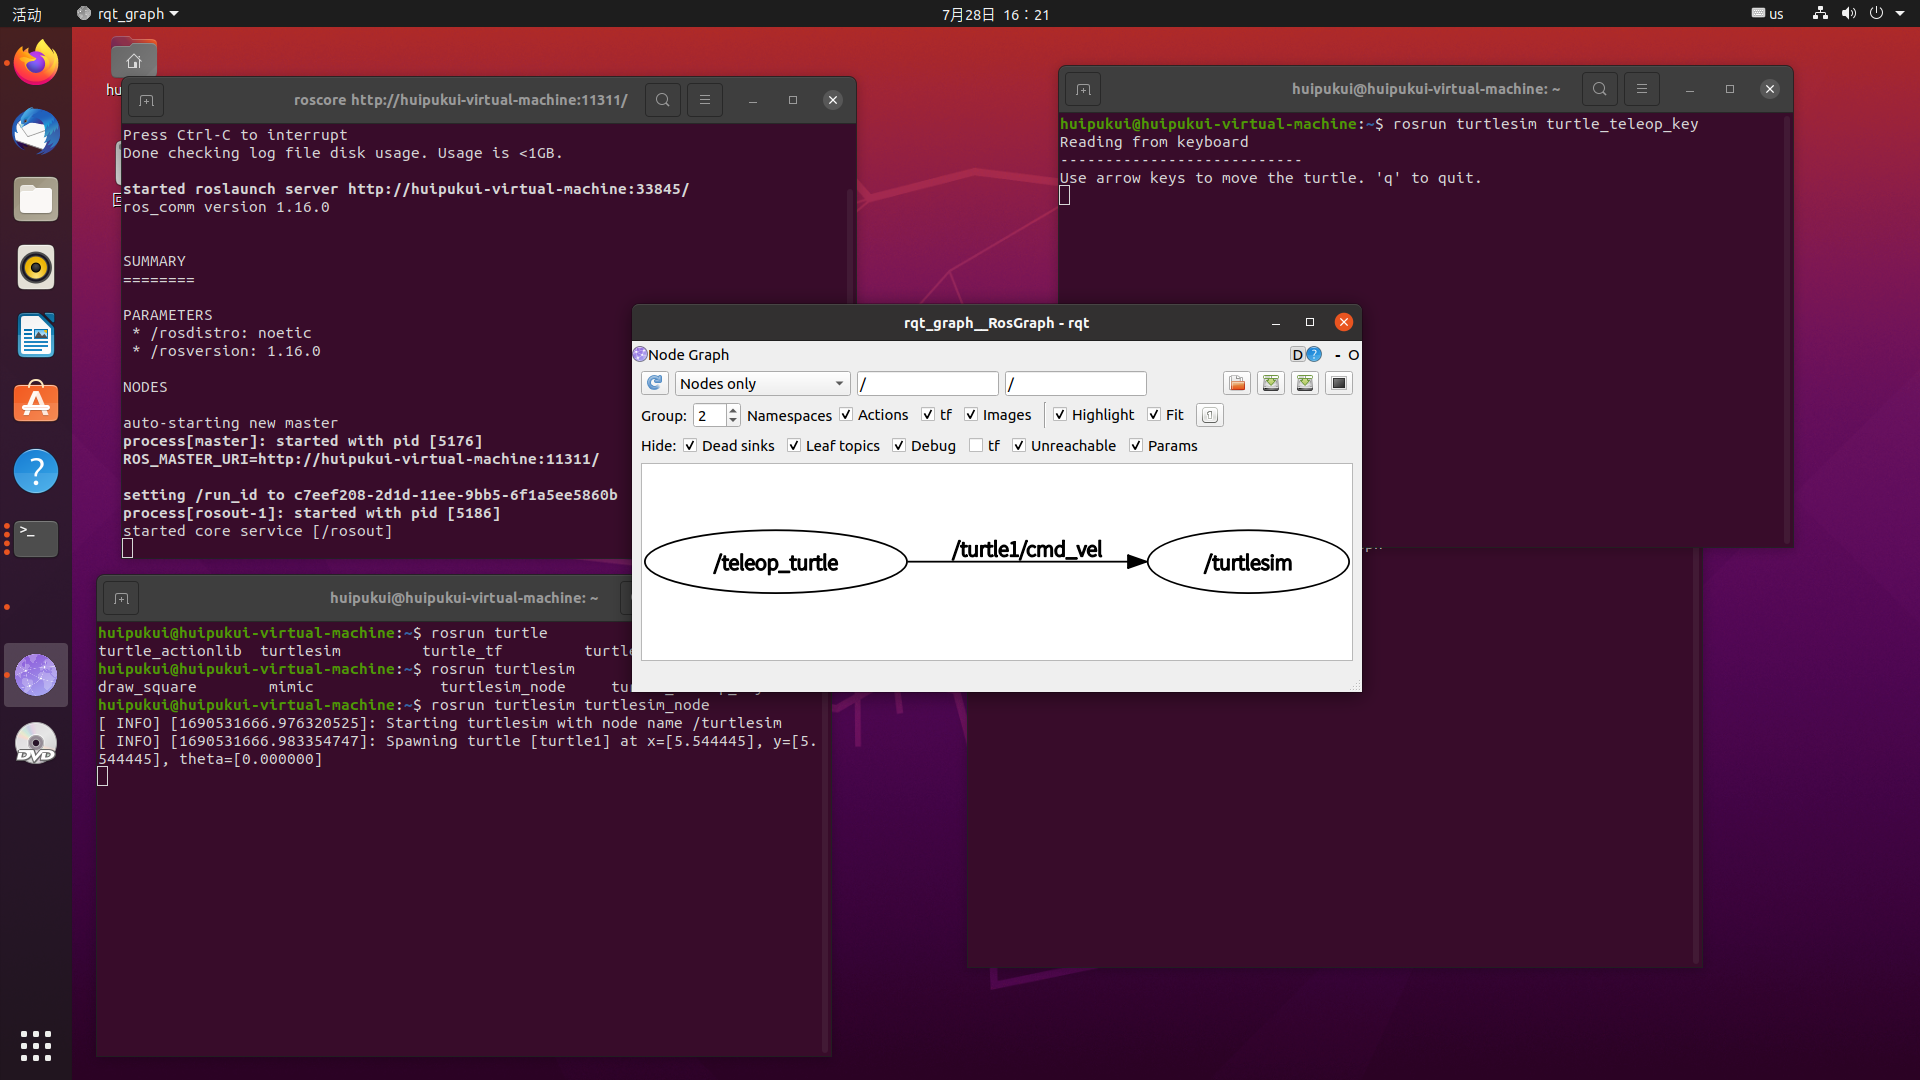Increase the Group depth value

(733, 409)
